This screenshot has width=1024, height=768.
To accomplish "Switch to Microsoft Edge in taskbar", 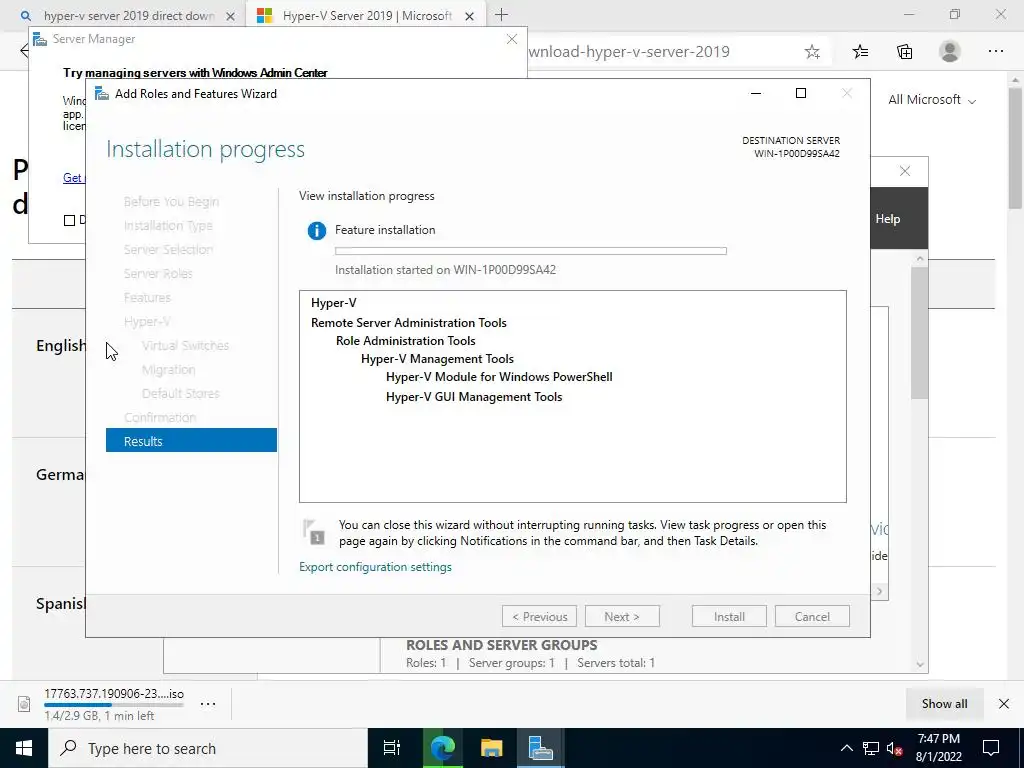I will point(442,748).
